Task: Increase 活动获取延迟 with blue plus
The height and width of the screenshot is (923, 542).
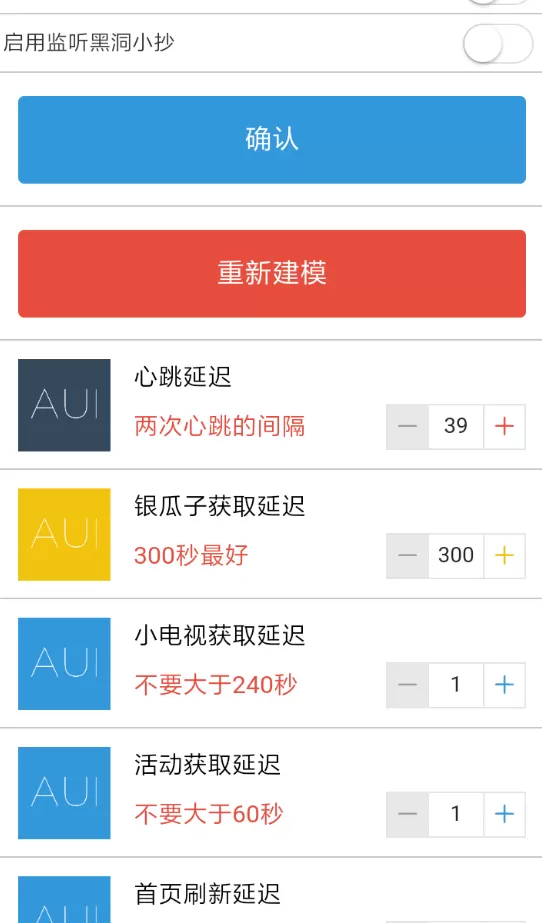Action: (504, 815)
